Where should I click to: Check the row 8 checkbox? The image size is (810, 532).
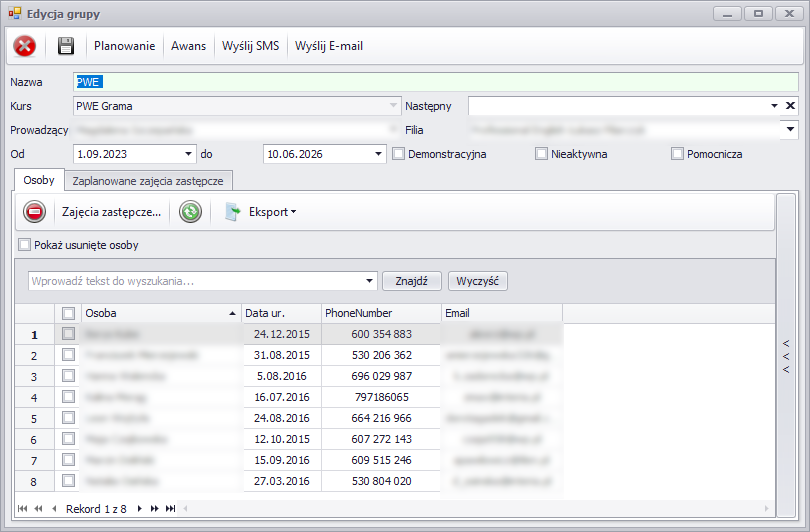coord(68,480)
